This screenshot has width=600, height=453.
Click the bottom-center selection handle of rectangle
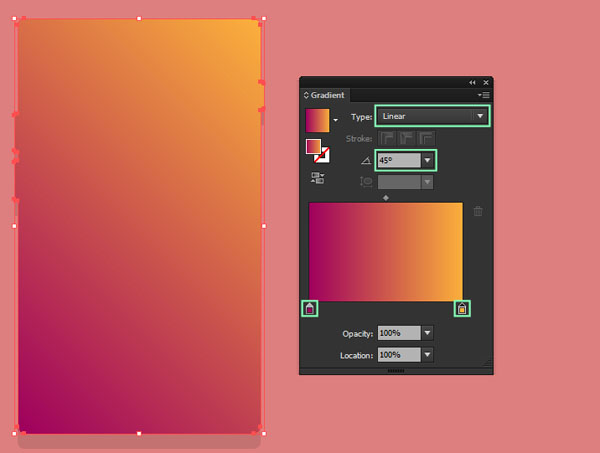coord(139,433)
